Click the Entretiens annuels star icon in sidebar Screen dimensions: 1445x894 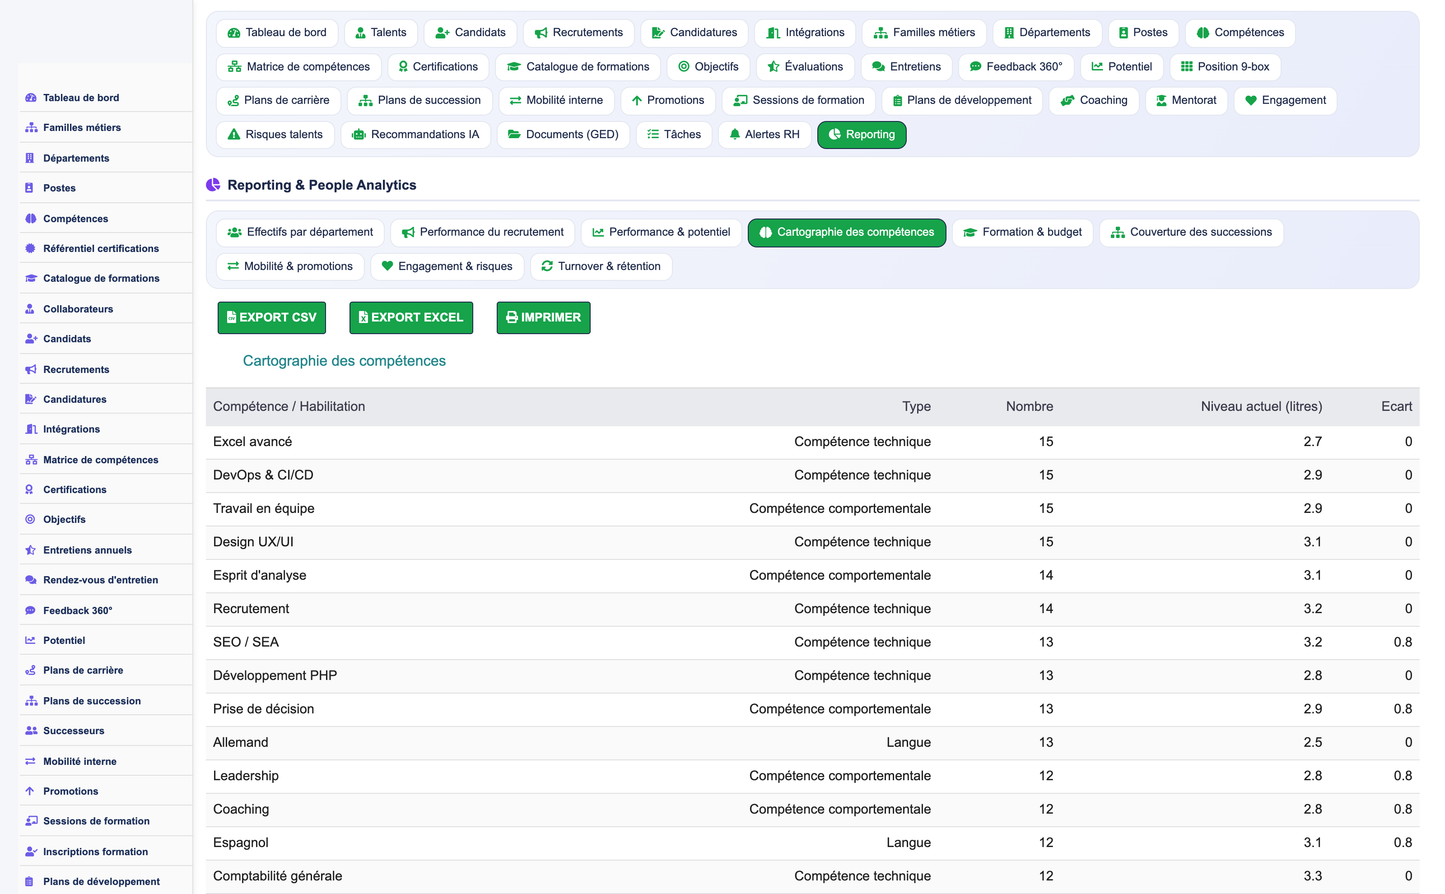tap(31, 550)
